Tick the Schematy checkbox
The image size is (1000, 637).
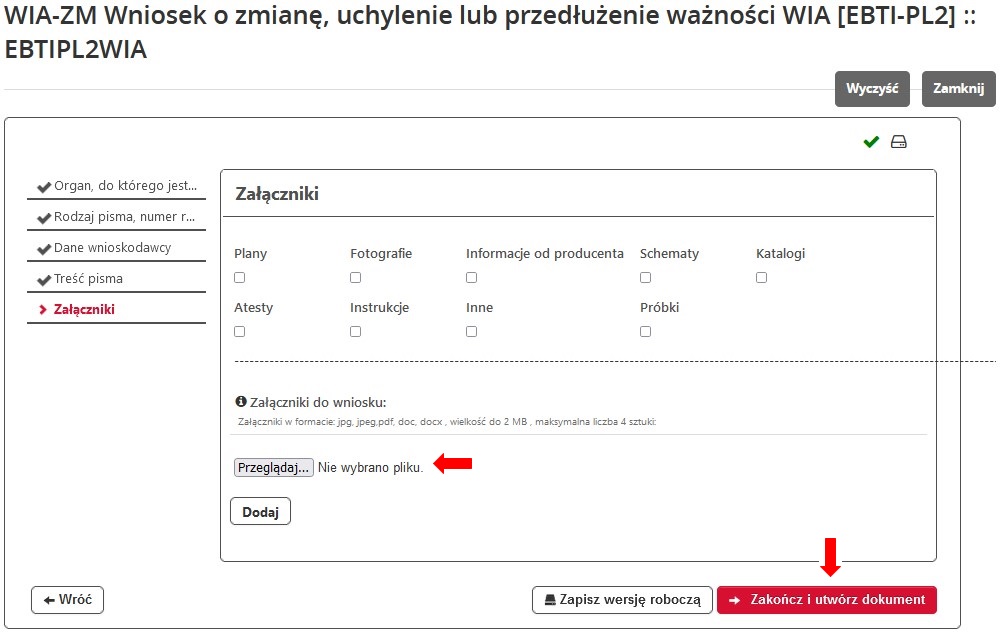pyautogui.click(x=645, y=277)
